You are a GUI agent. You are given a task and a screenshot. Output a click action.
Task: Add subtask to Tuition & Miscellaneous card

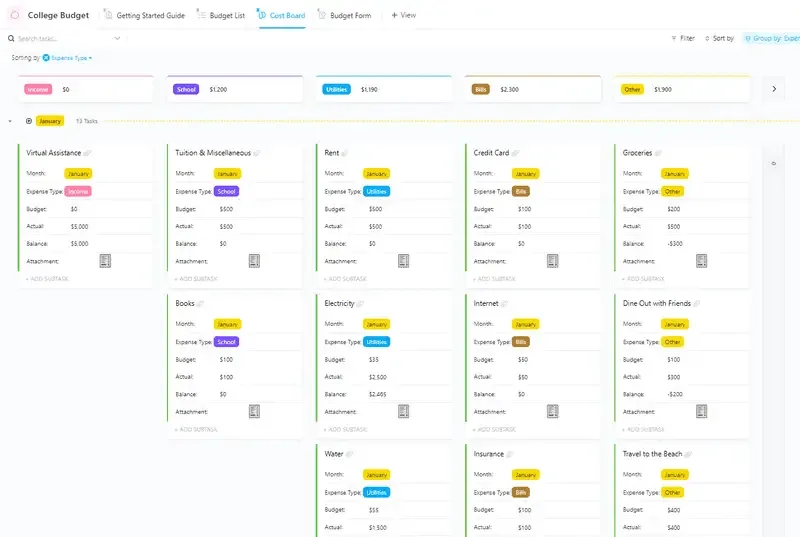click(x=196, y=279)
